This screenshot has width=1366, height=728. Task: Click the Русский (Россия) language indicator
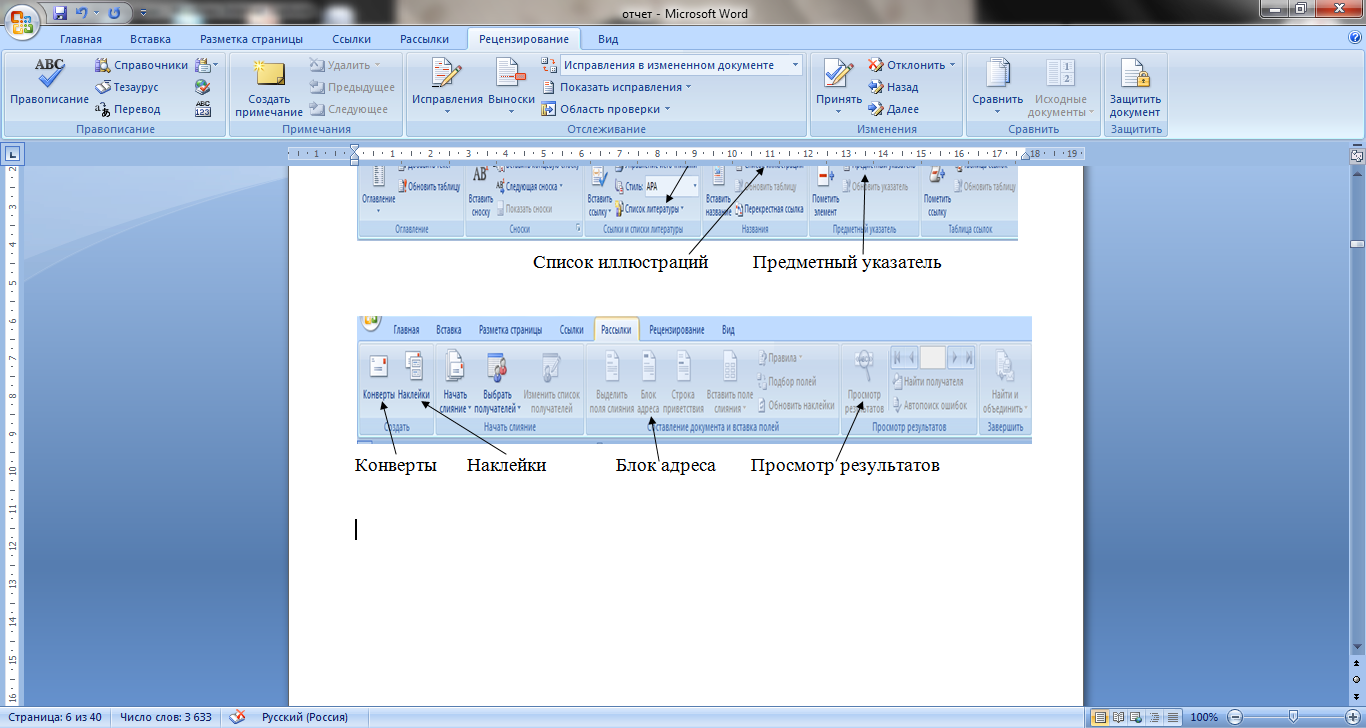point(305,717)
